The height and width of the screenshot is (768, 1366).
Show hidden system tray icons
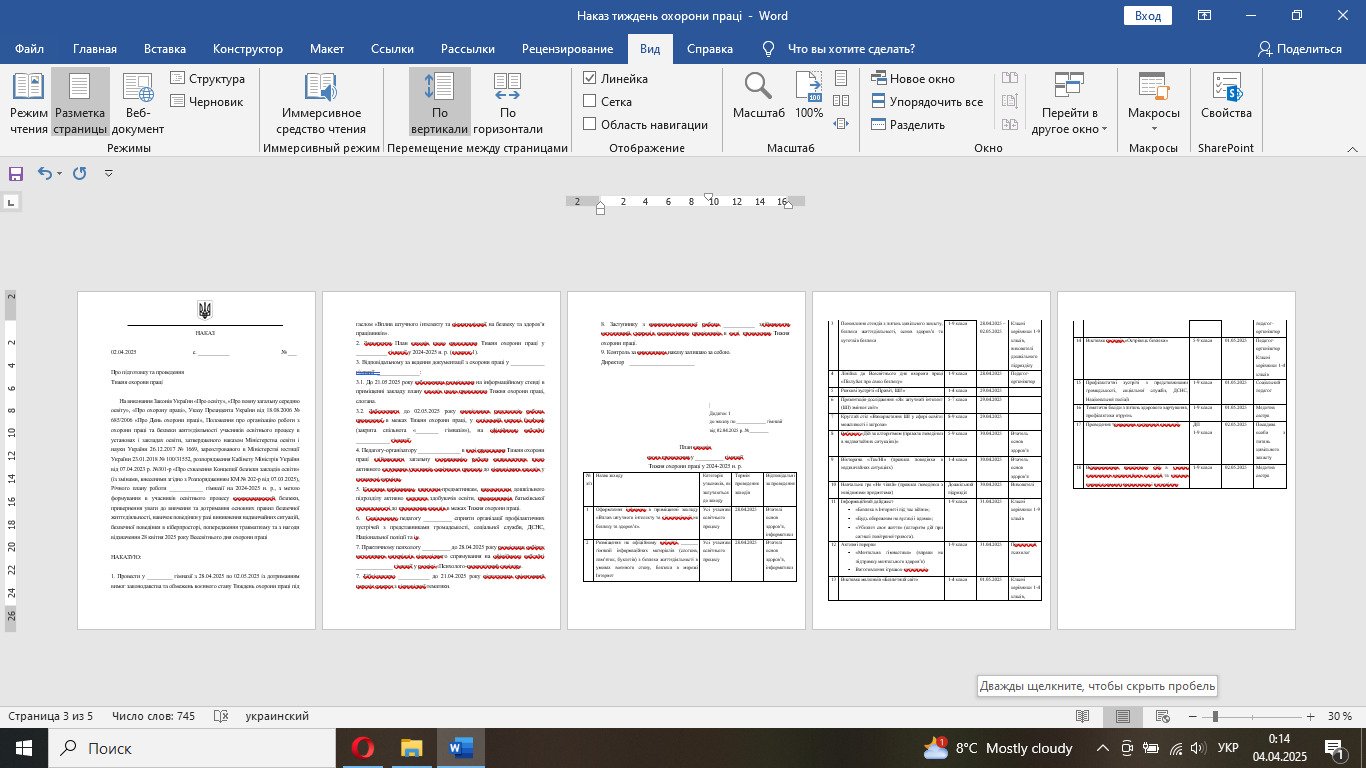click(1102, 747)
